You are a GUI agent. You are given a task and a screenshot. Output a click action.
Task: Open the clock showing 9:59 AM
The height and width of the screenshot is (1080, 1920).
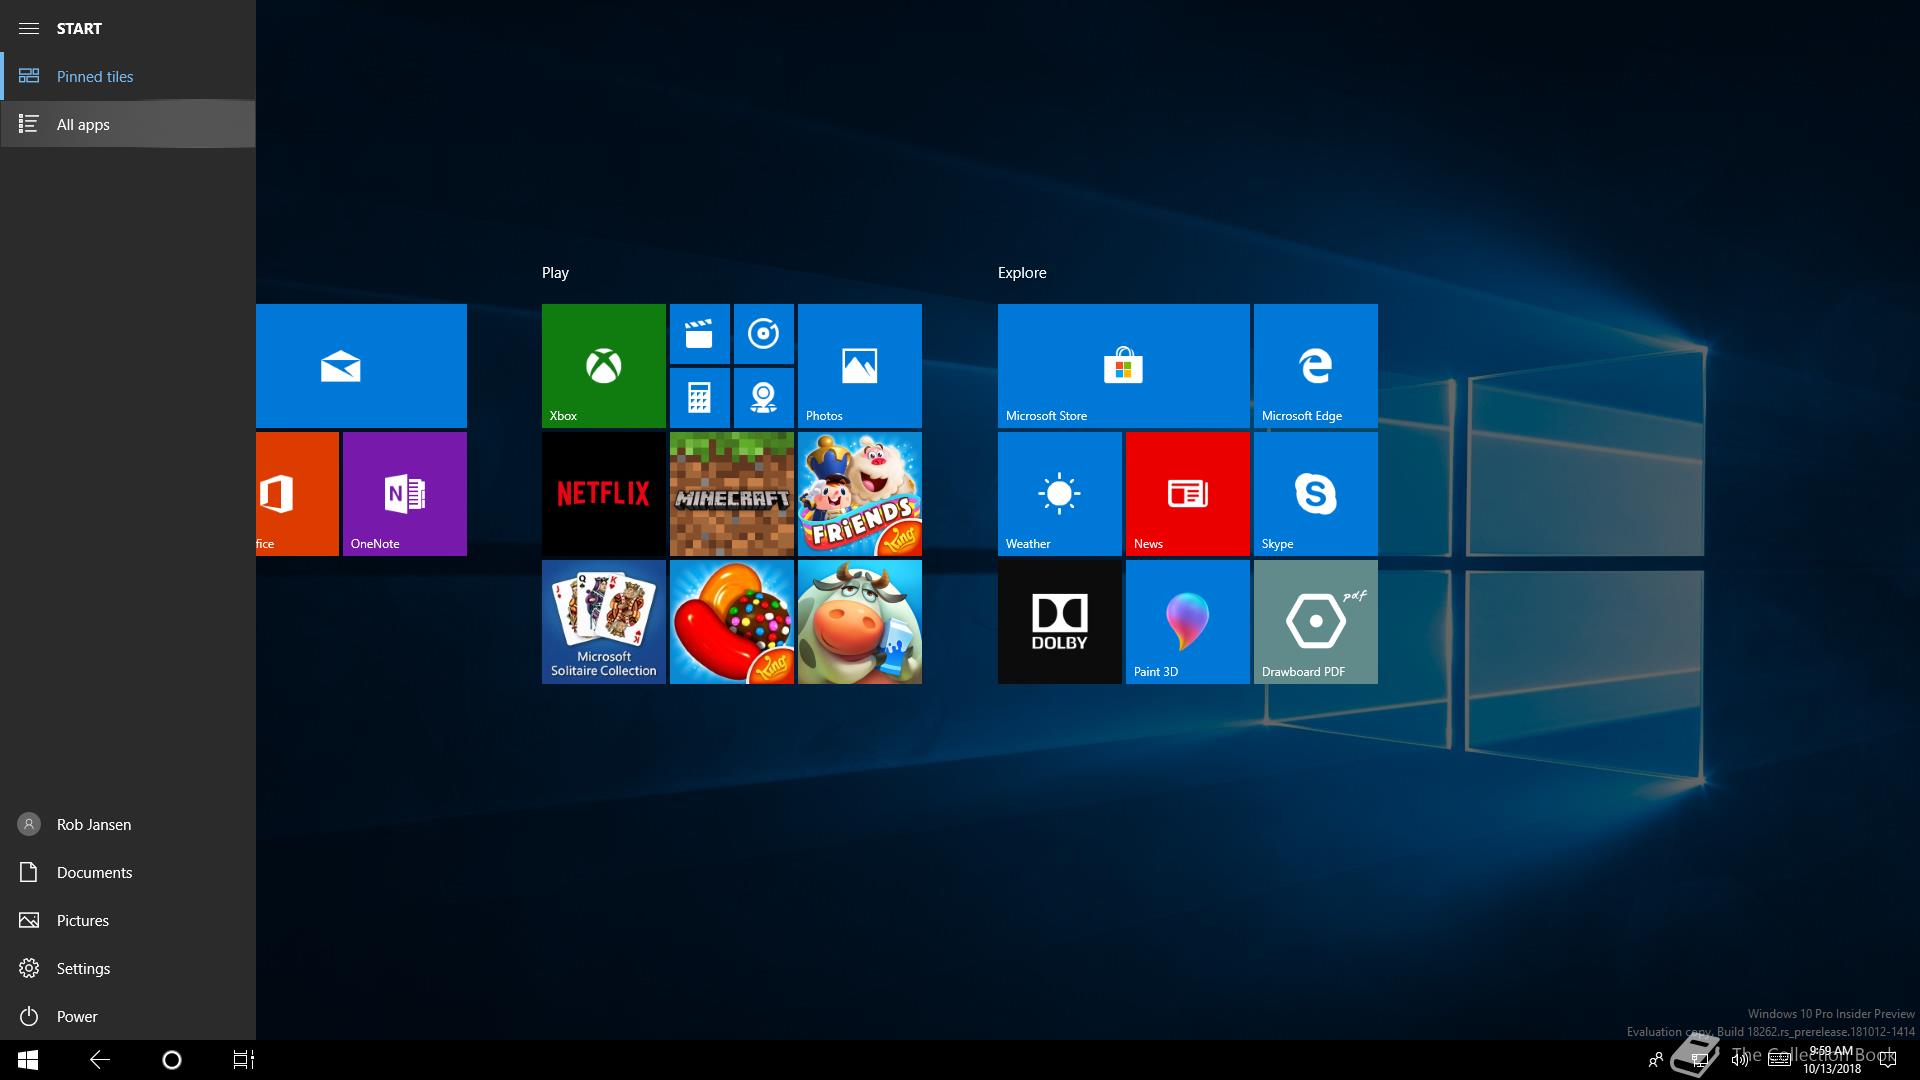tap(1832, 1060)
